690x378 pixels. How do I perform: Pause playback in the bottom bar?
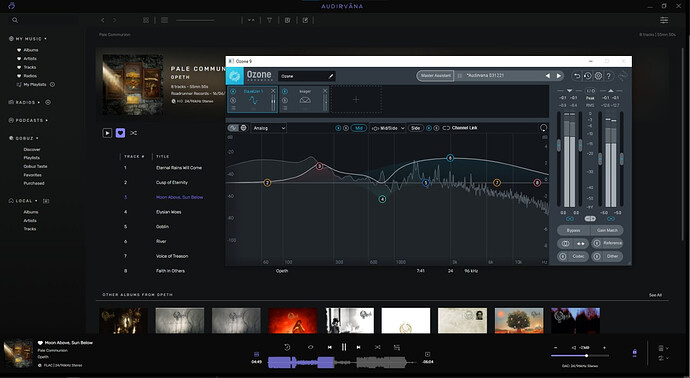(x=344, y=347)
